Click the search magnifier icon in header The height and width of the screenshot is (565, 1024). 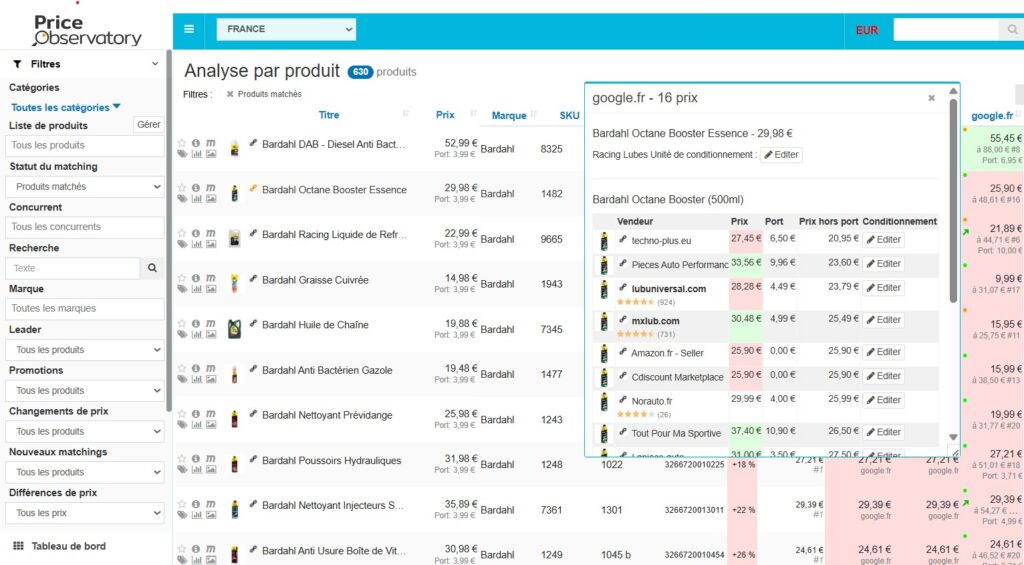1012,30
